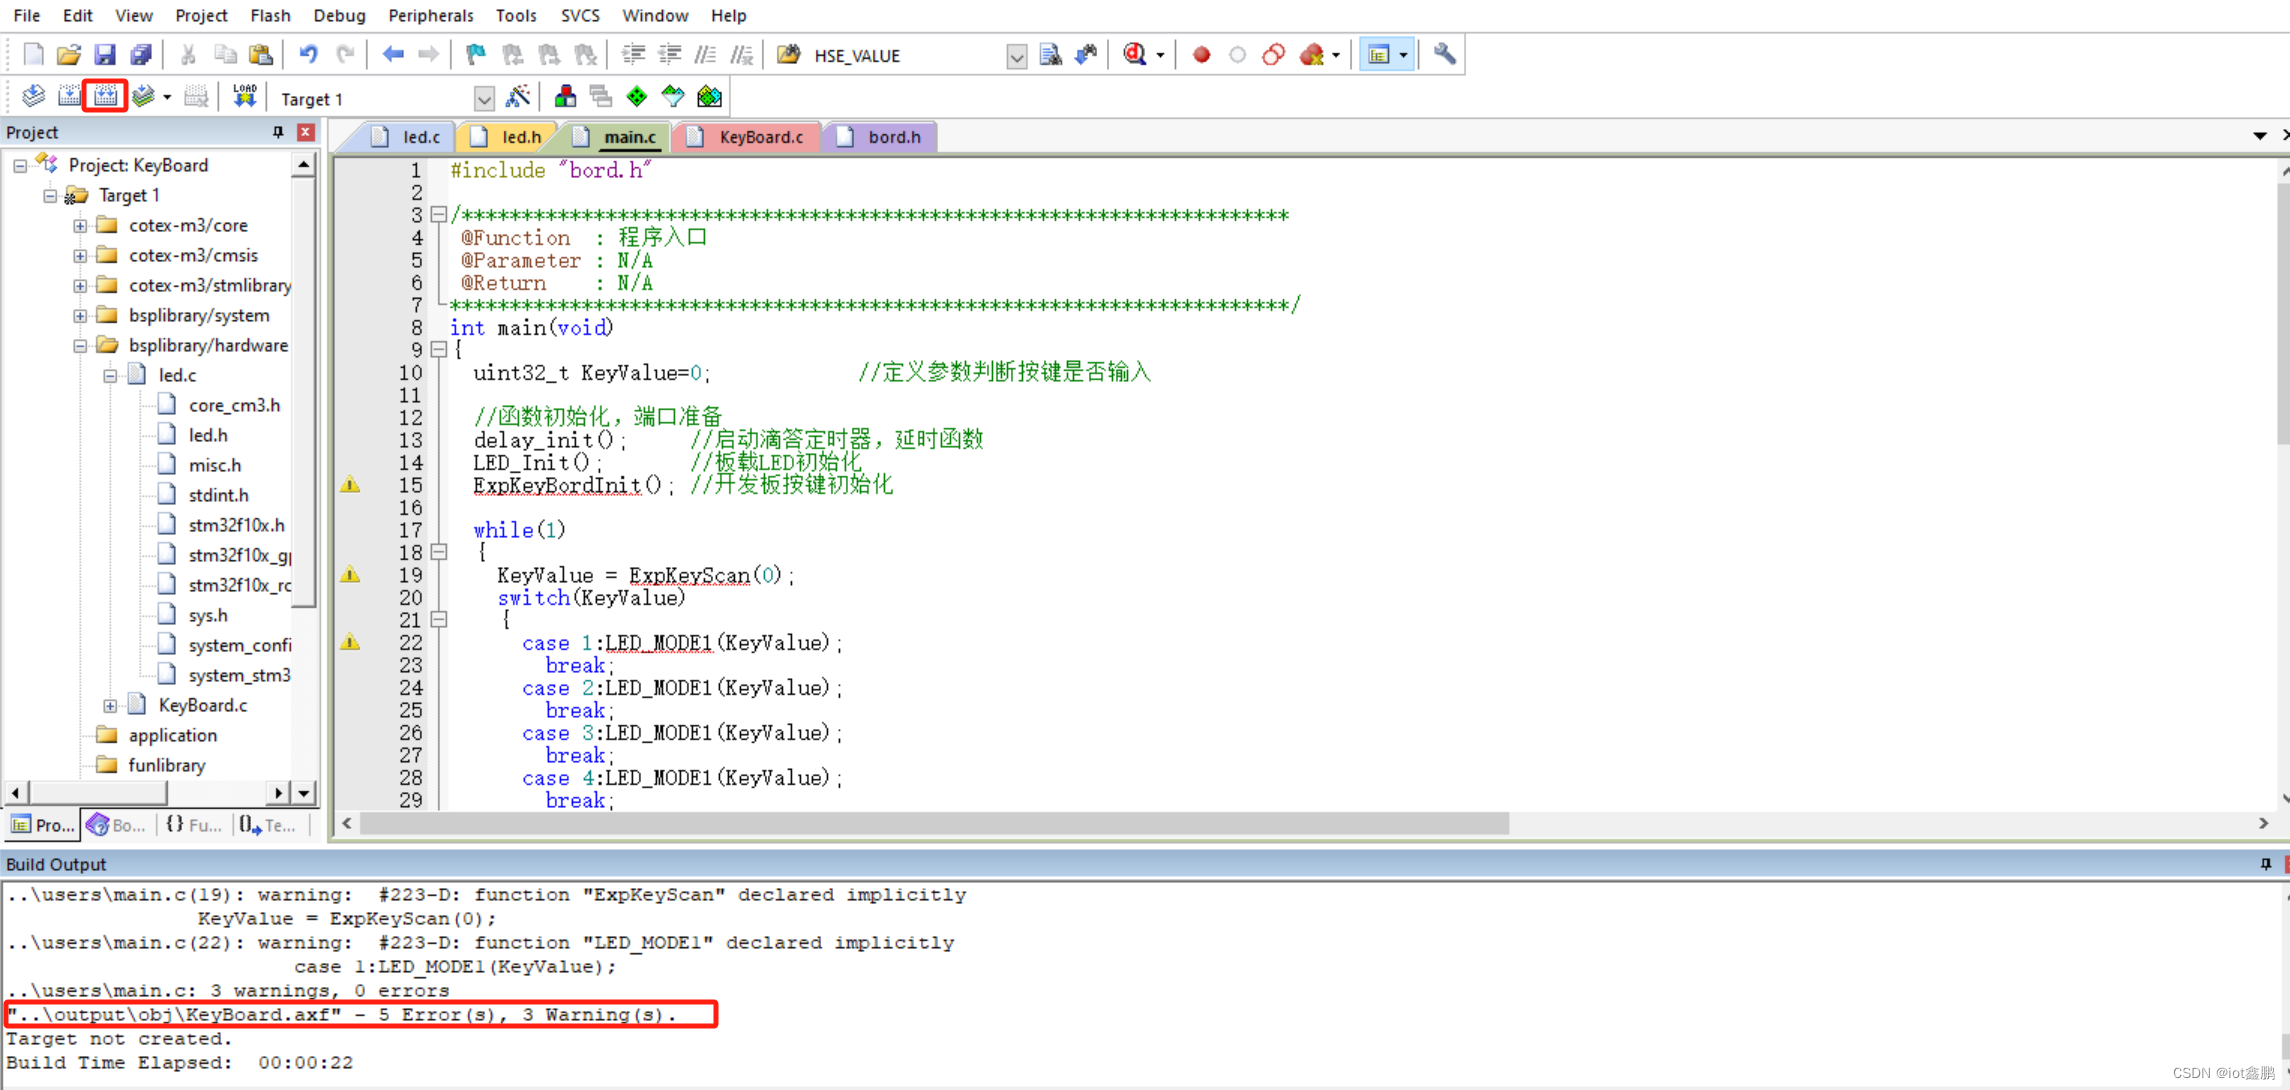Collapse led.c file node
The image size is (2290, 1090).
click(110, 376)
